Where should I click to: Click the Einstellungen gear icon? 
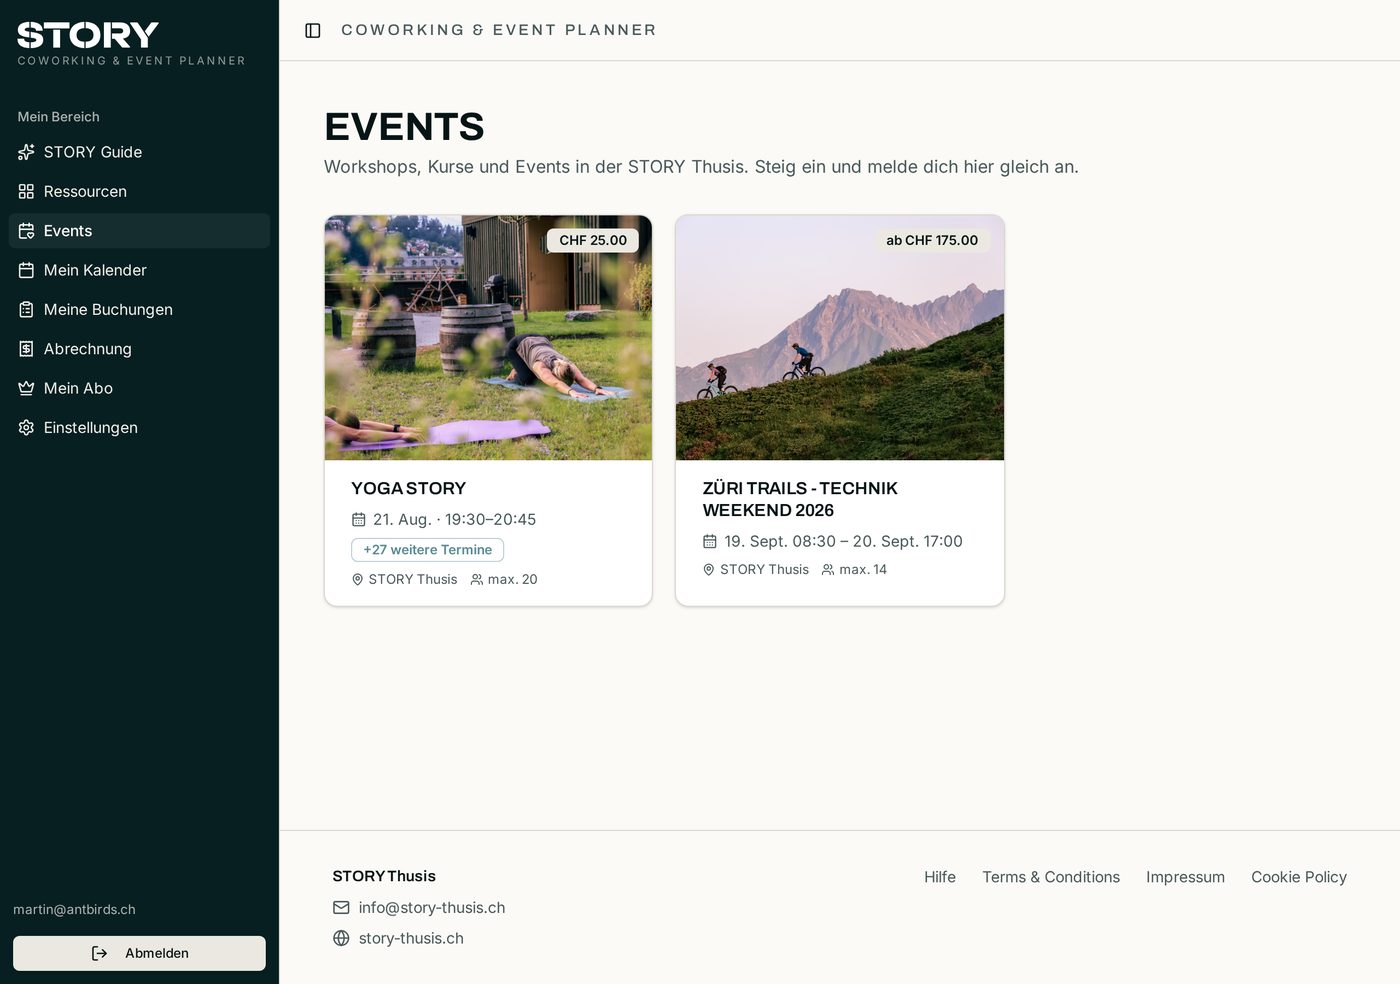pyautogui.click(x=26, y=428)
